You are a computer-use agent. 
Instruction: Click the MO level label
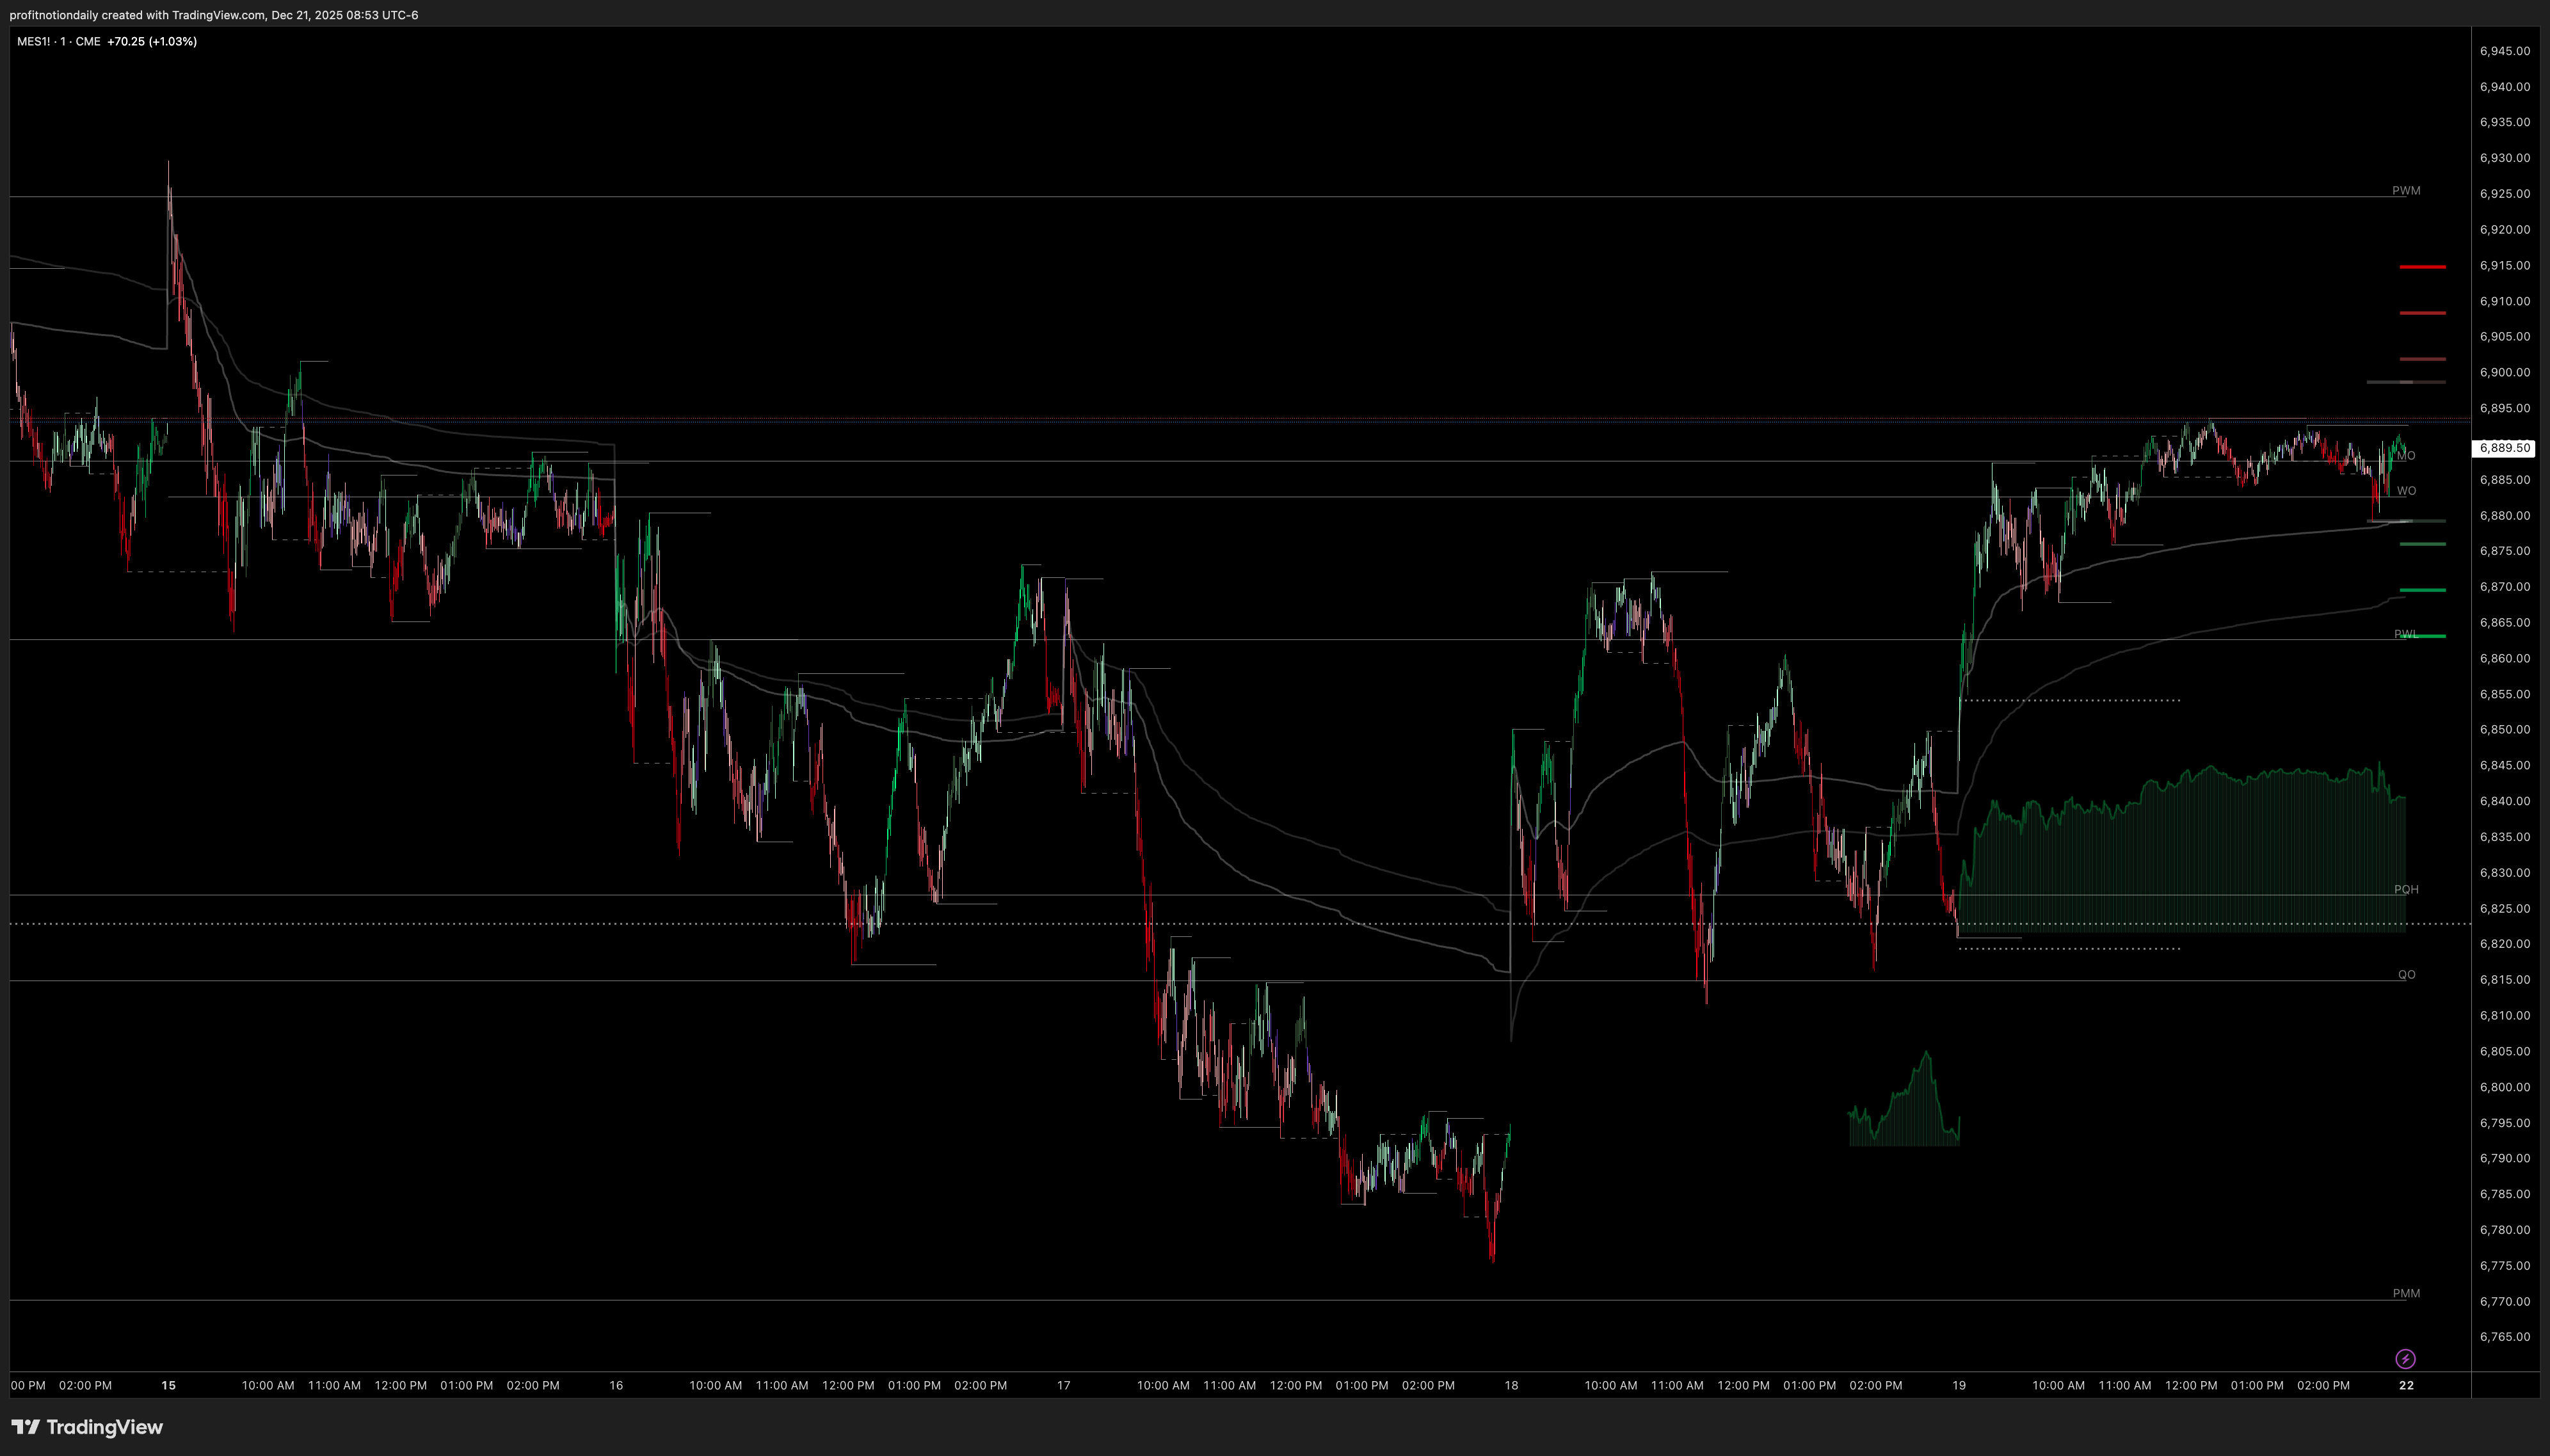[x=2406, y=455]
